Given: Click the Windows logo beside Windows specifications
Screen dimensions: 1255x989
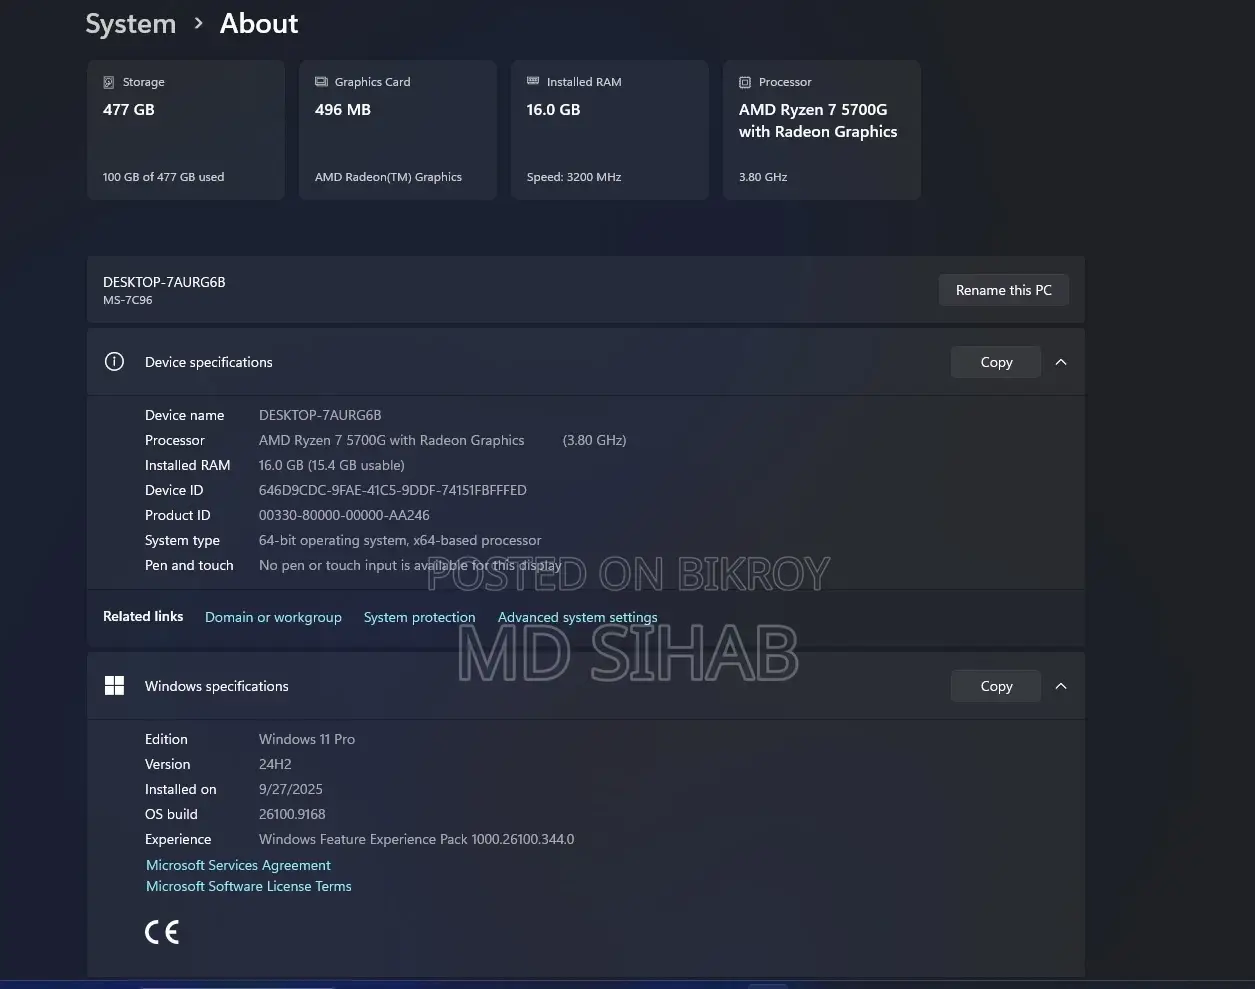Looking at the screenshot, I should pos(114,686).
